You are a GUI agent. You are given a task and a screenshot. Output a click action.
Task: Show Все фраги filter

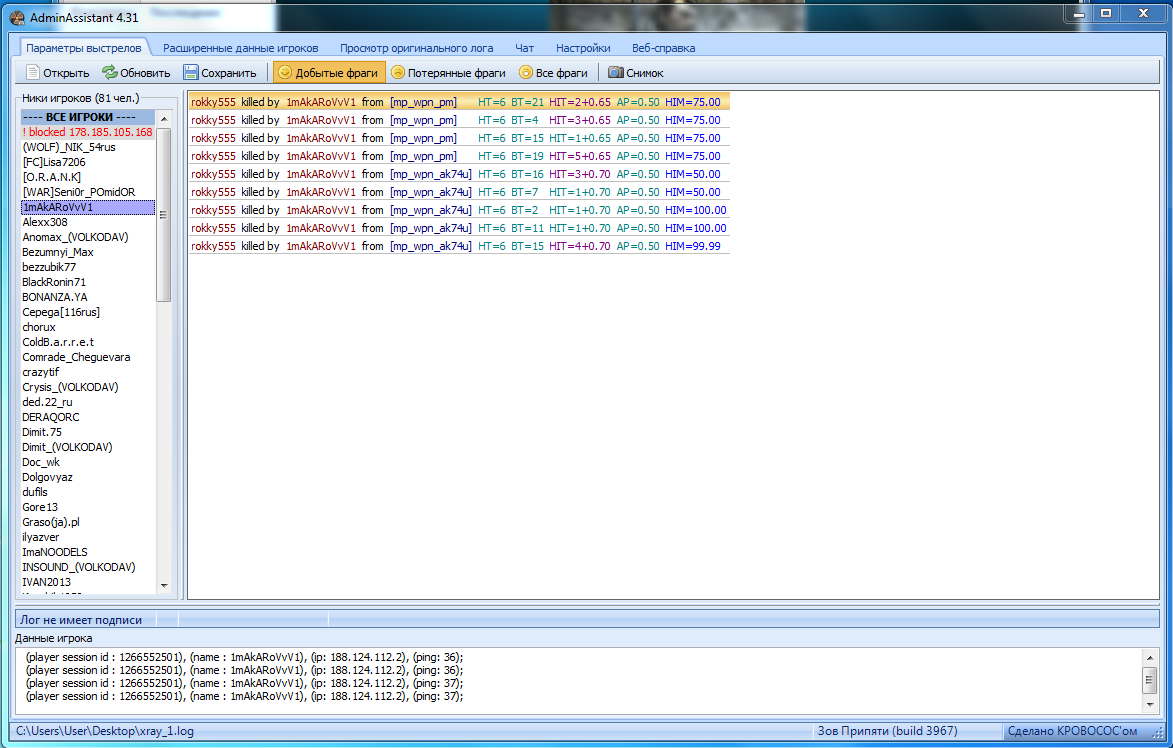coord(554,73)
